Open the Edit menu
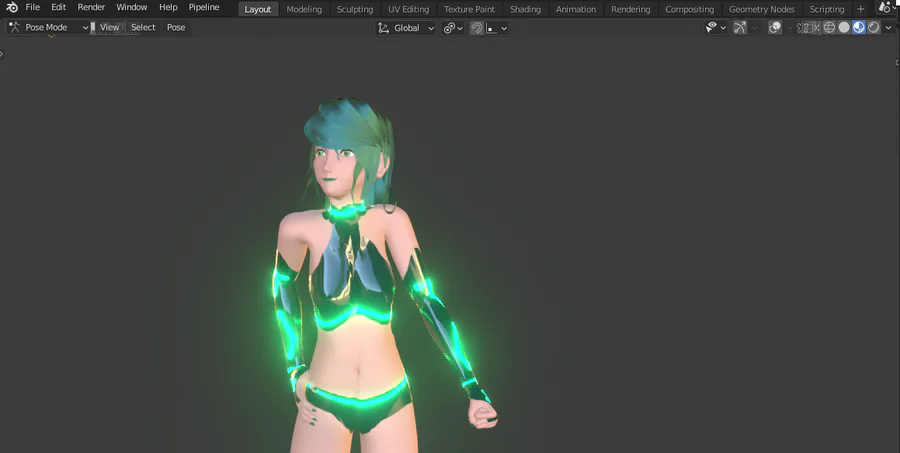 click(59, 7)
